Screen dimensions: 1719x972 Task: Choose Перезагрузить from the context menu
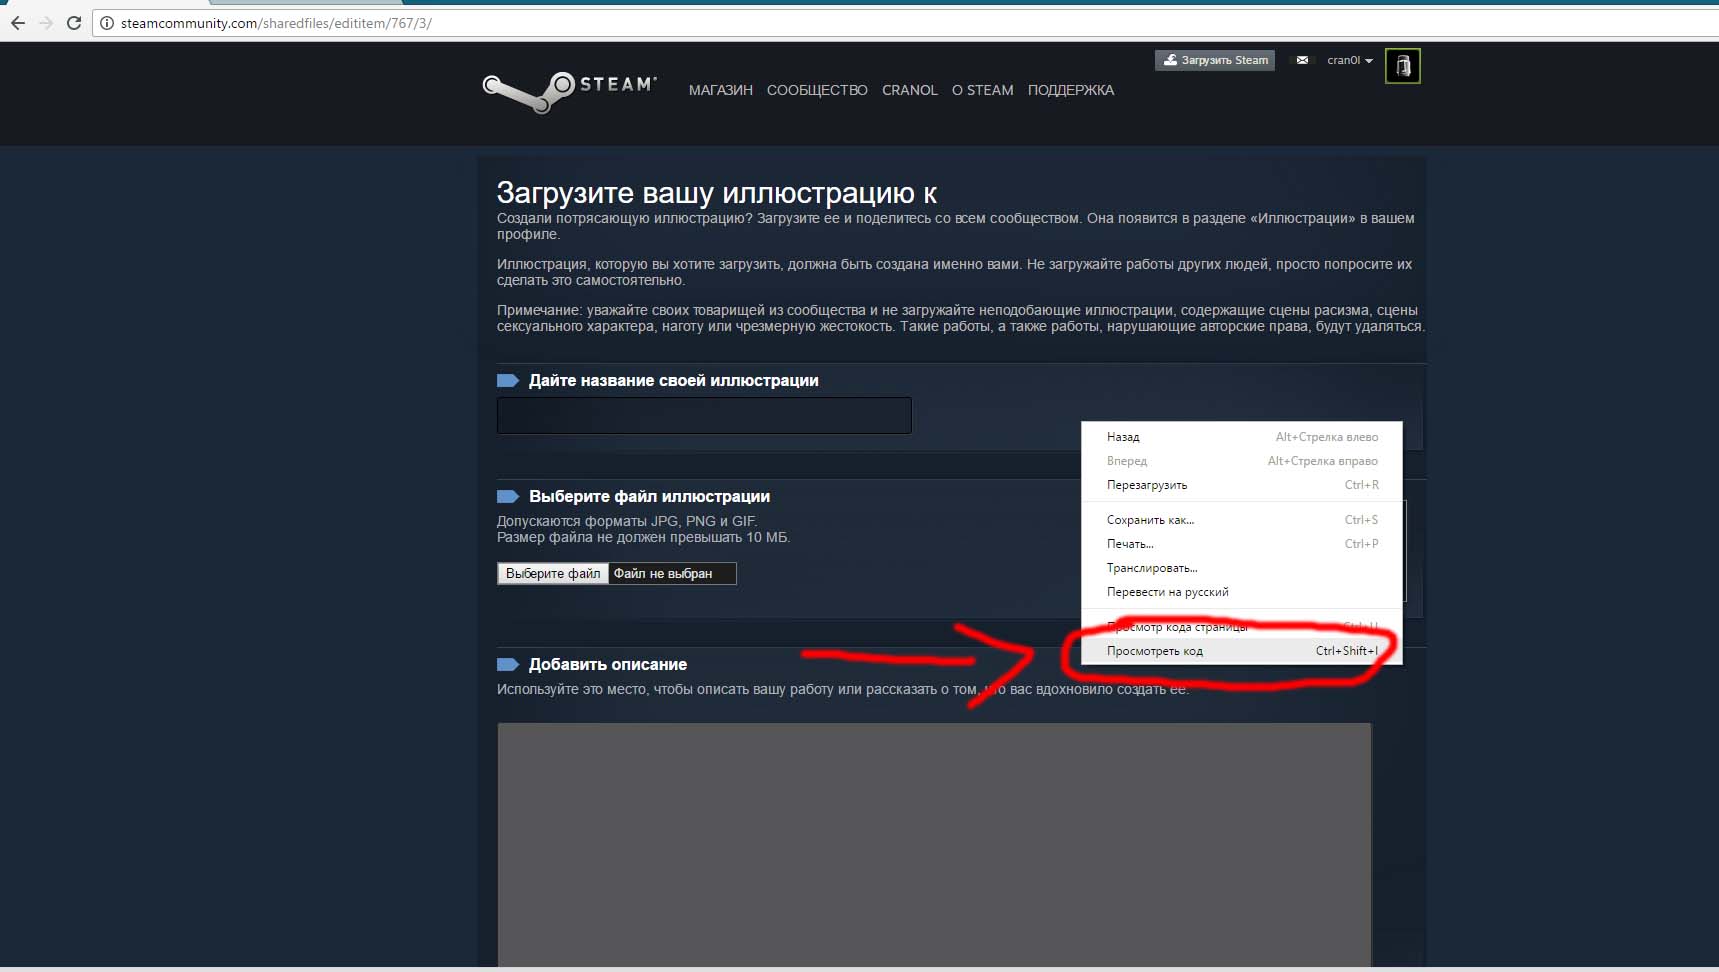click(x=1241, y=485)
